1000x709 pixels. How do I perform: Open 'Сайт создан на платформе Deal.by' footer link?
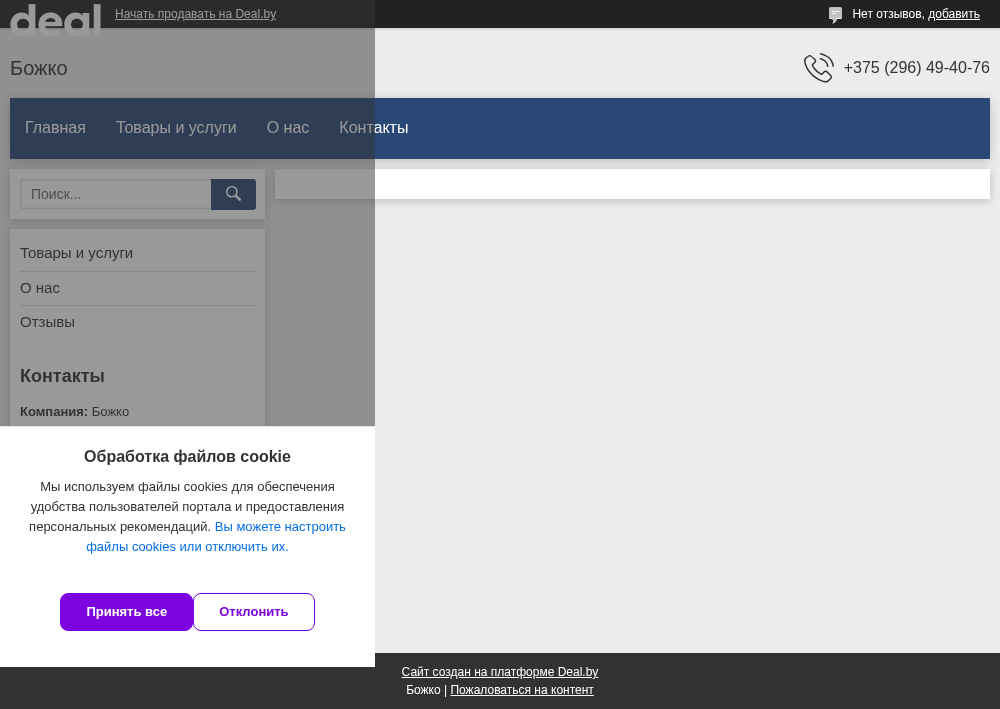tap(500, 671)
